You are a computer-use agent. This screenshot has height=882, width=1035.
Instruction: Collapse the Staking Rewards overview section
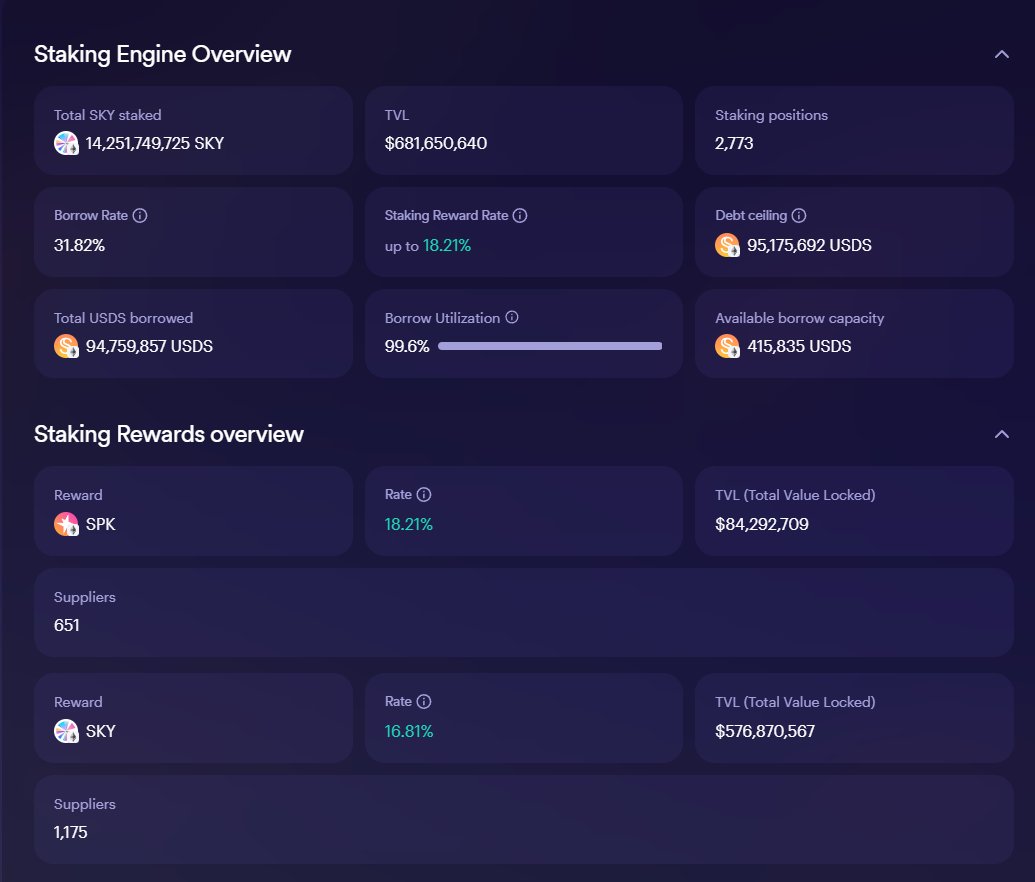coord(1001,434)
